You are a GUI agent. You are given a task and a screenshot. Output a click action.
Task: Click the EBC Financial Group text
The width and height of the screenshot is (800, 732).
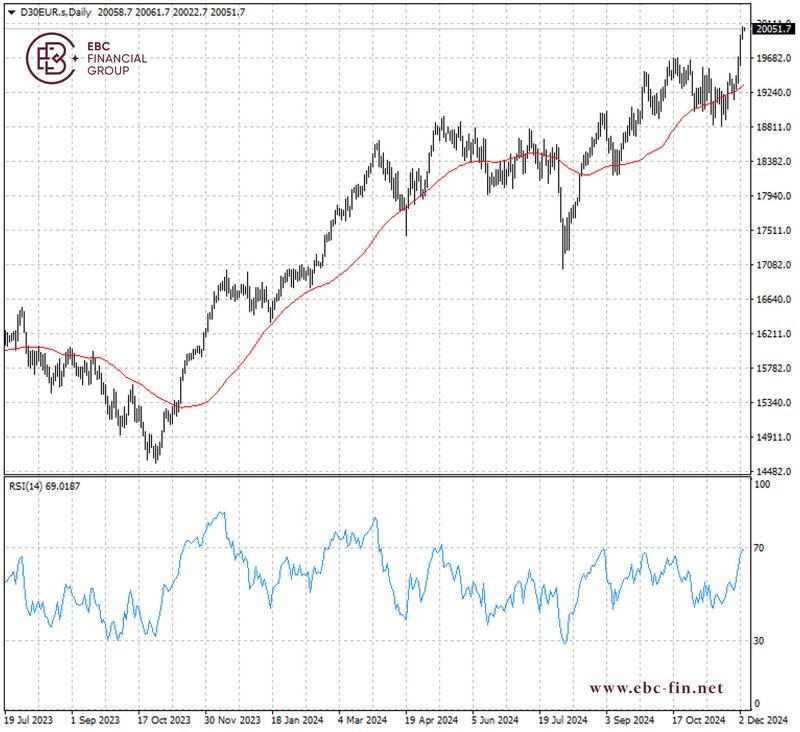point(117,58)
